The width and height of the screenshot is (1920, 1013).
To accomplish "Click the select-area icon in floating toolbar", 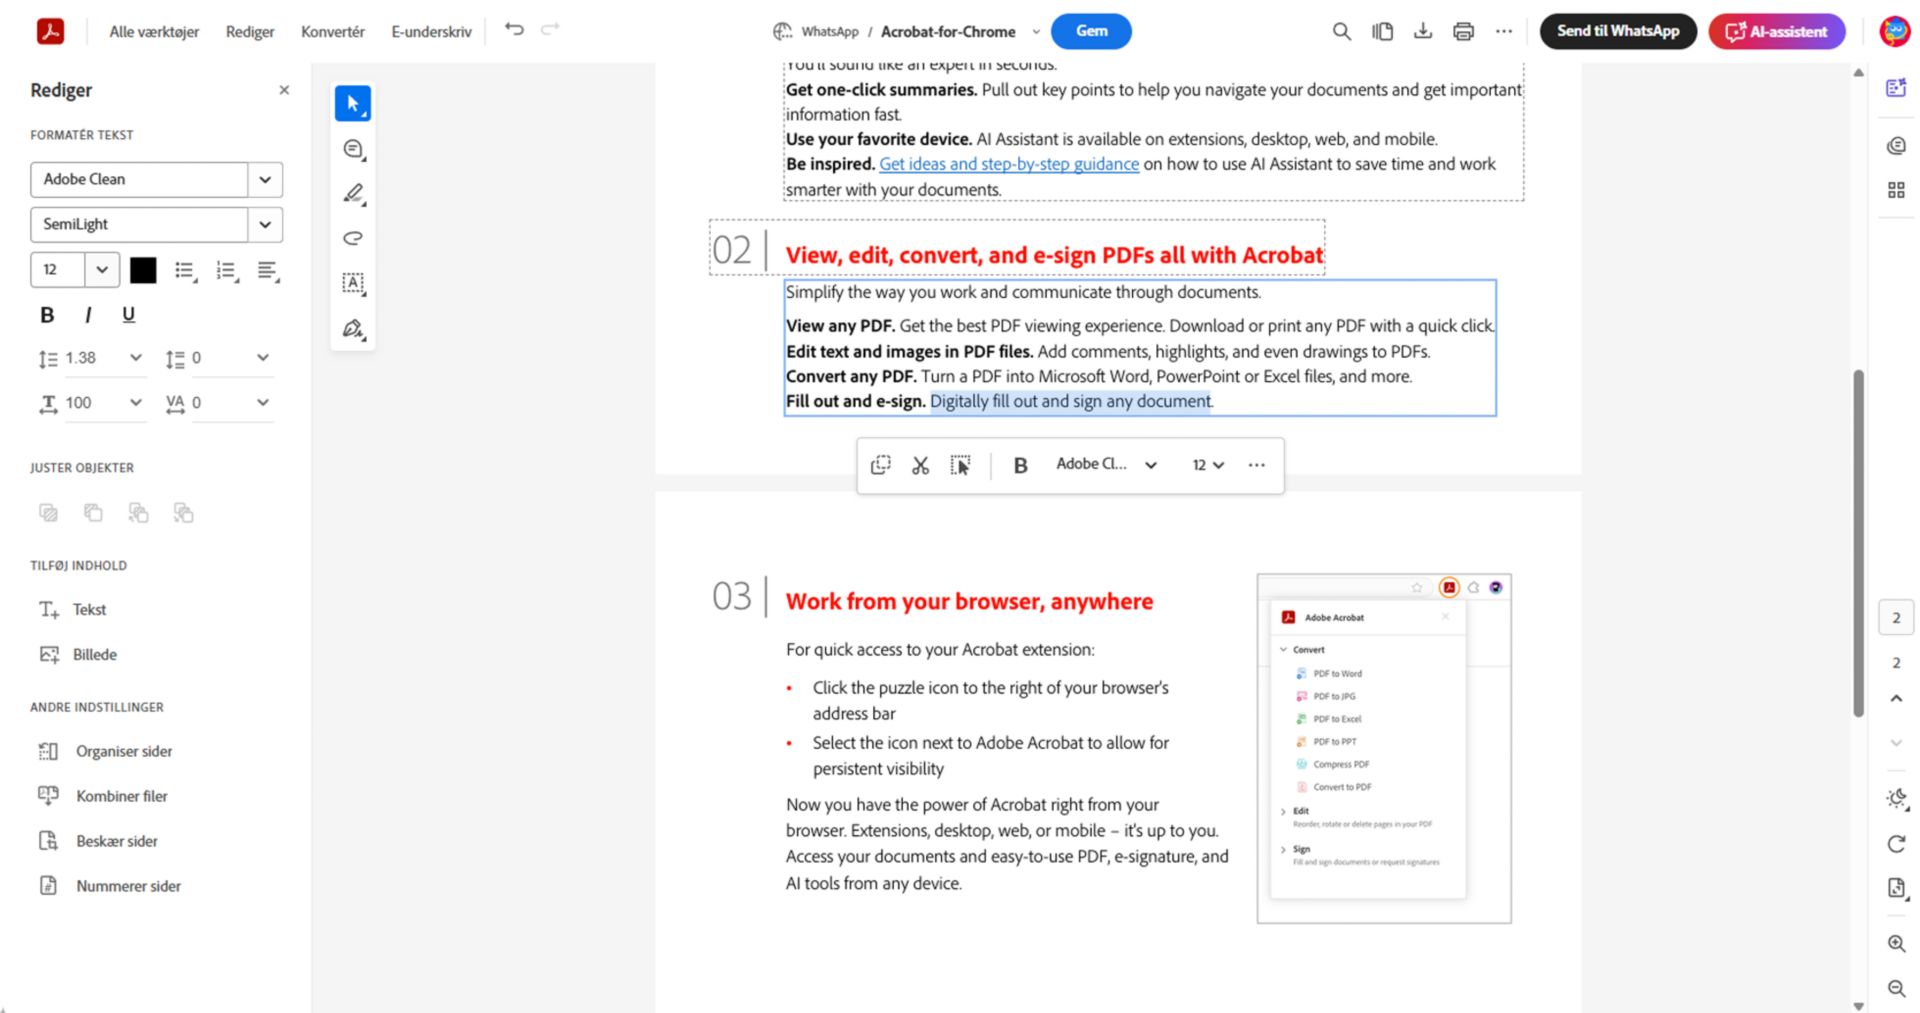I will [x=960, y=465].
